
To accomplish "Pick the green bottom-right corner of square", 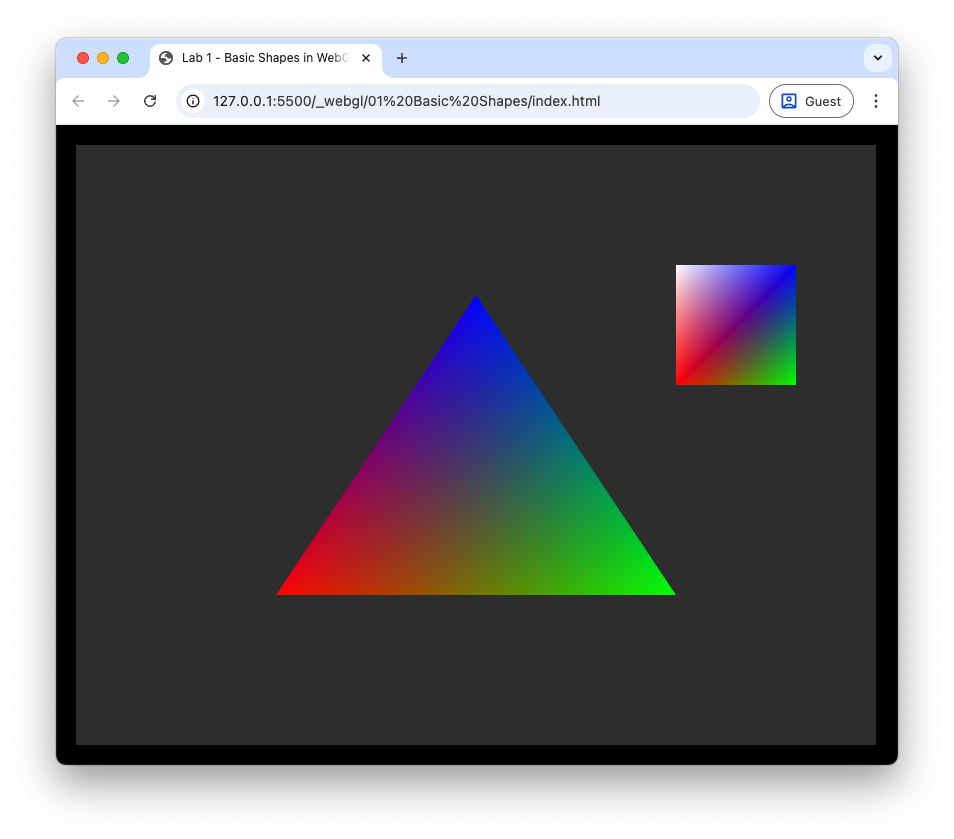I will click(790, 379).
